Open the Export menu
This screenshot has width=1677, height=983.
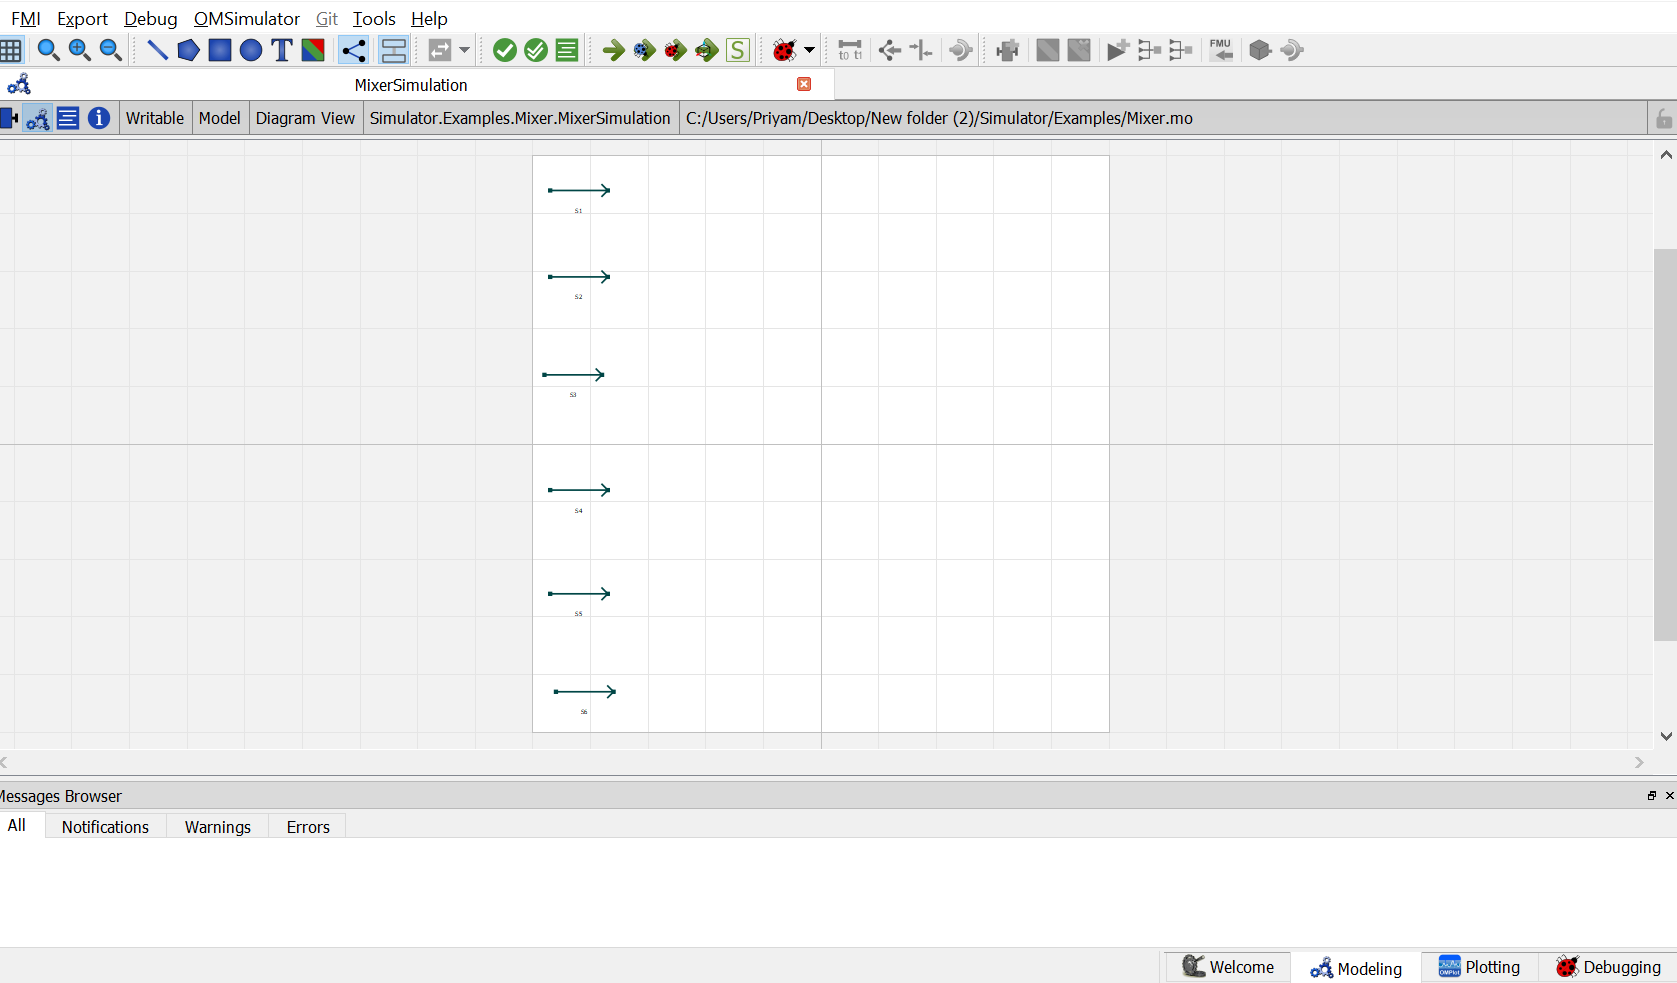click(x=82, y=18)
